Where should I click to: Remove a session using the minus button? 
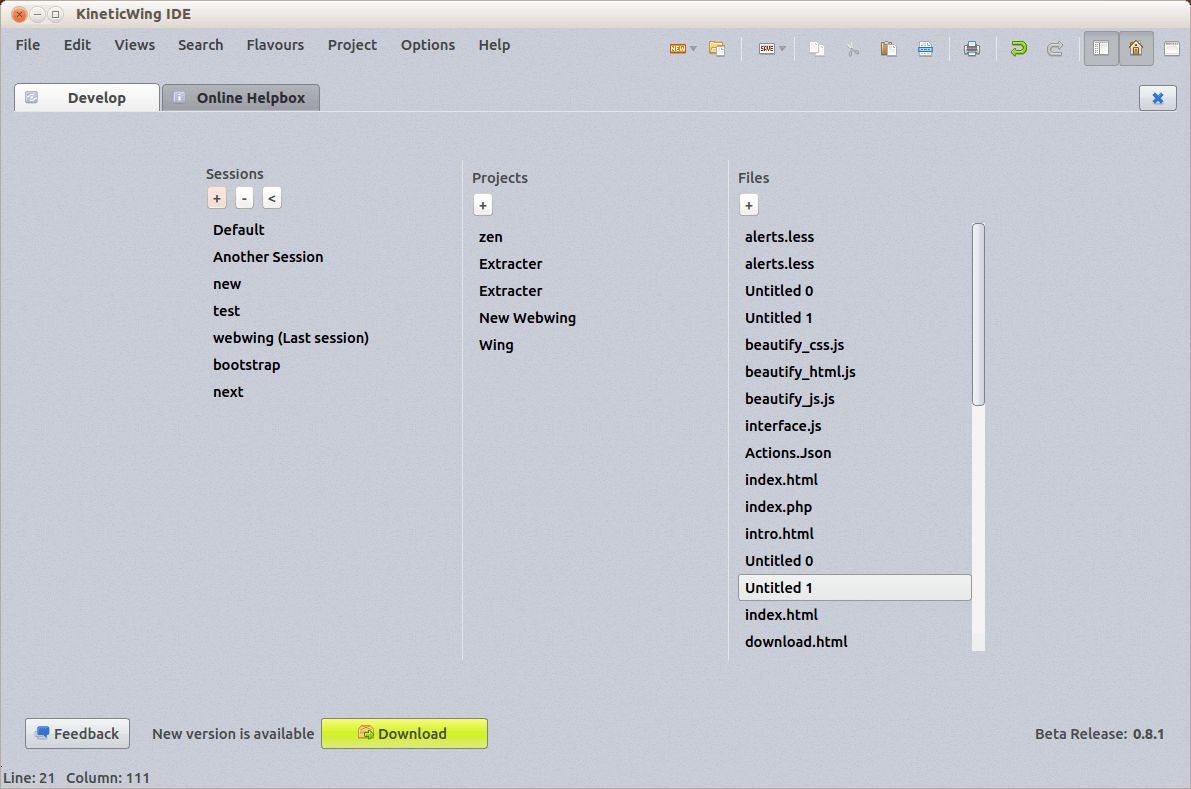(x=244, y=198)
